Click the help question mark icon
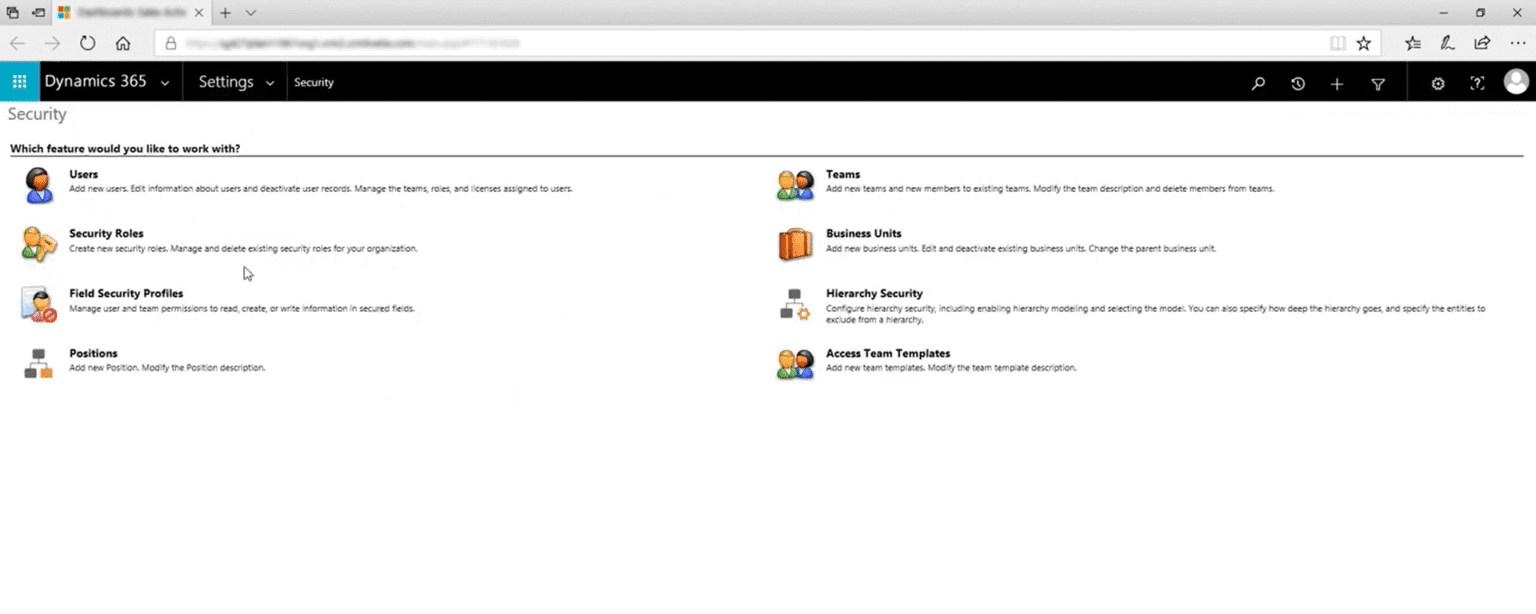The height and width of the screenshot is (614, 1536). (1477, 84)
